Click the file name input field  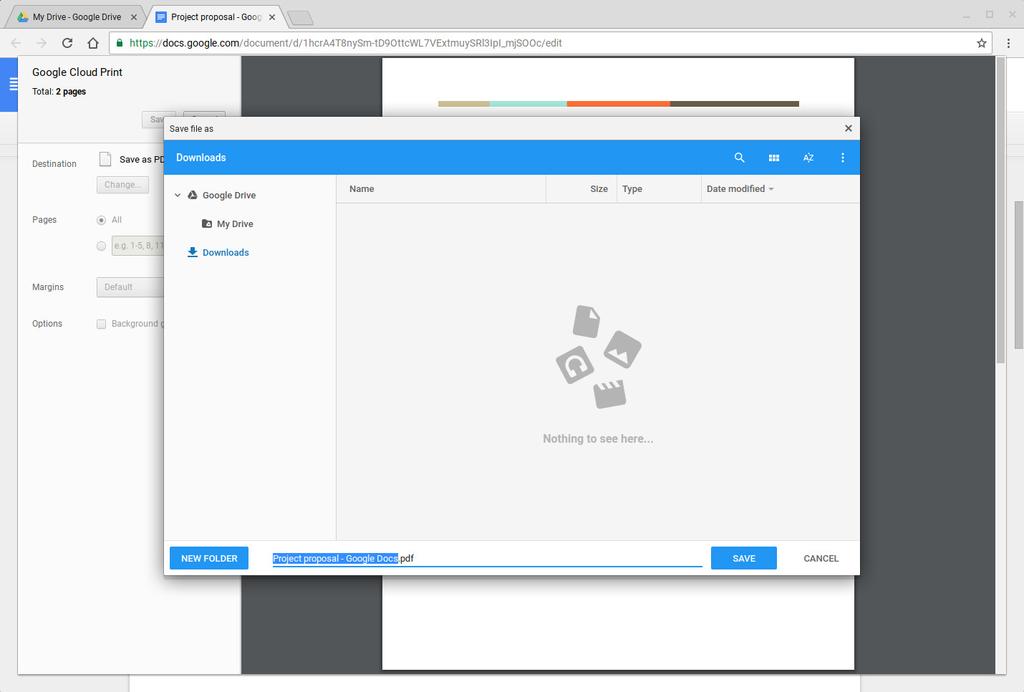(x=487, y=558)
